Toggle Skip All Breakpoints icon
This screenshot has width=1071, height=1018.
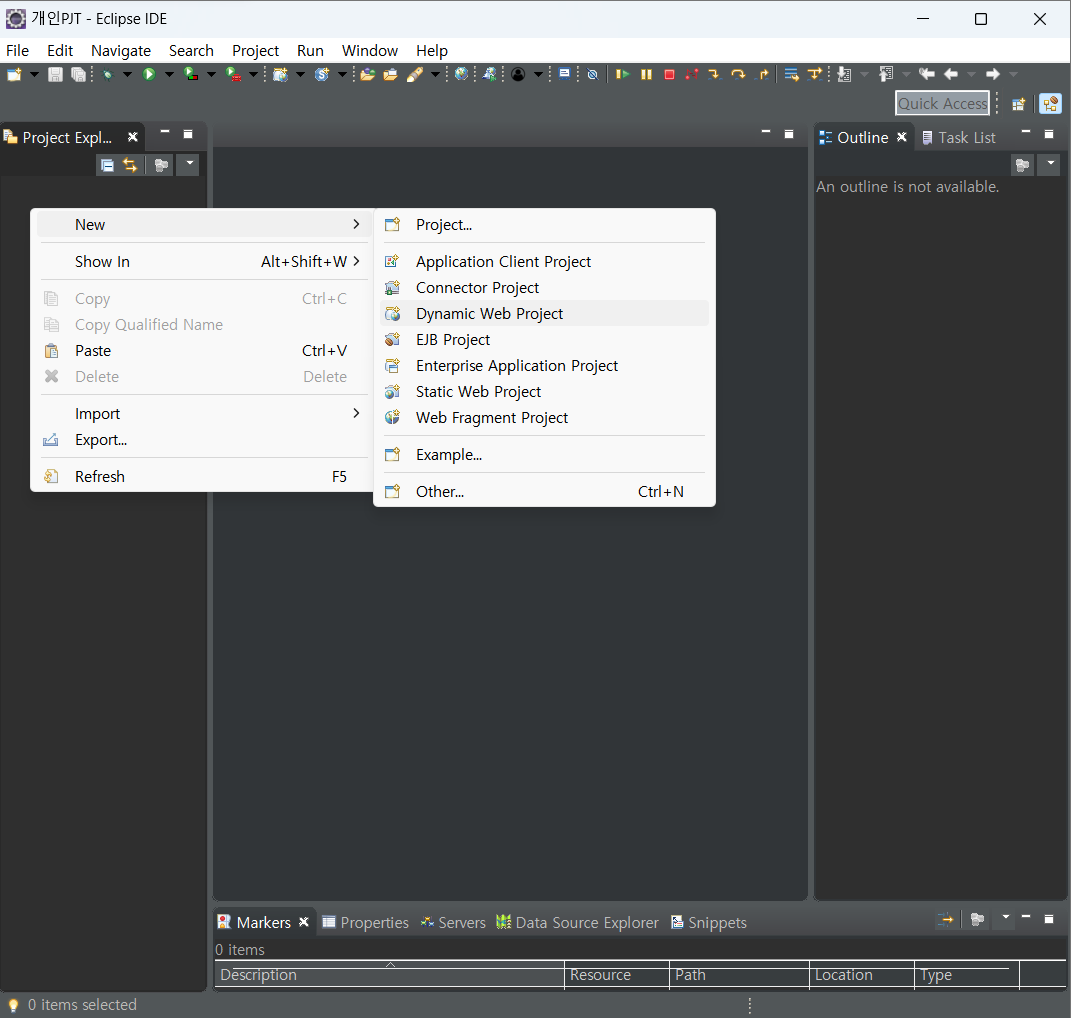(592, 74)
